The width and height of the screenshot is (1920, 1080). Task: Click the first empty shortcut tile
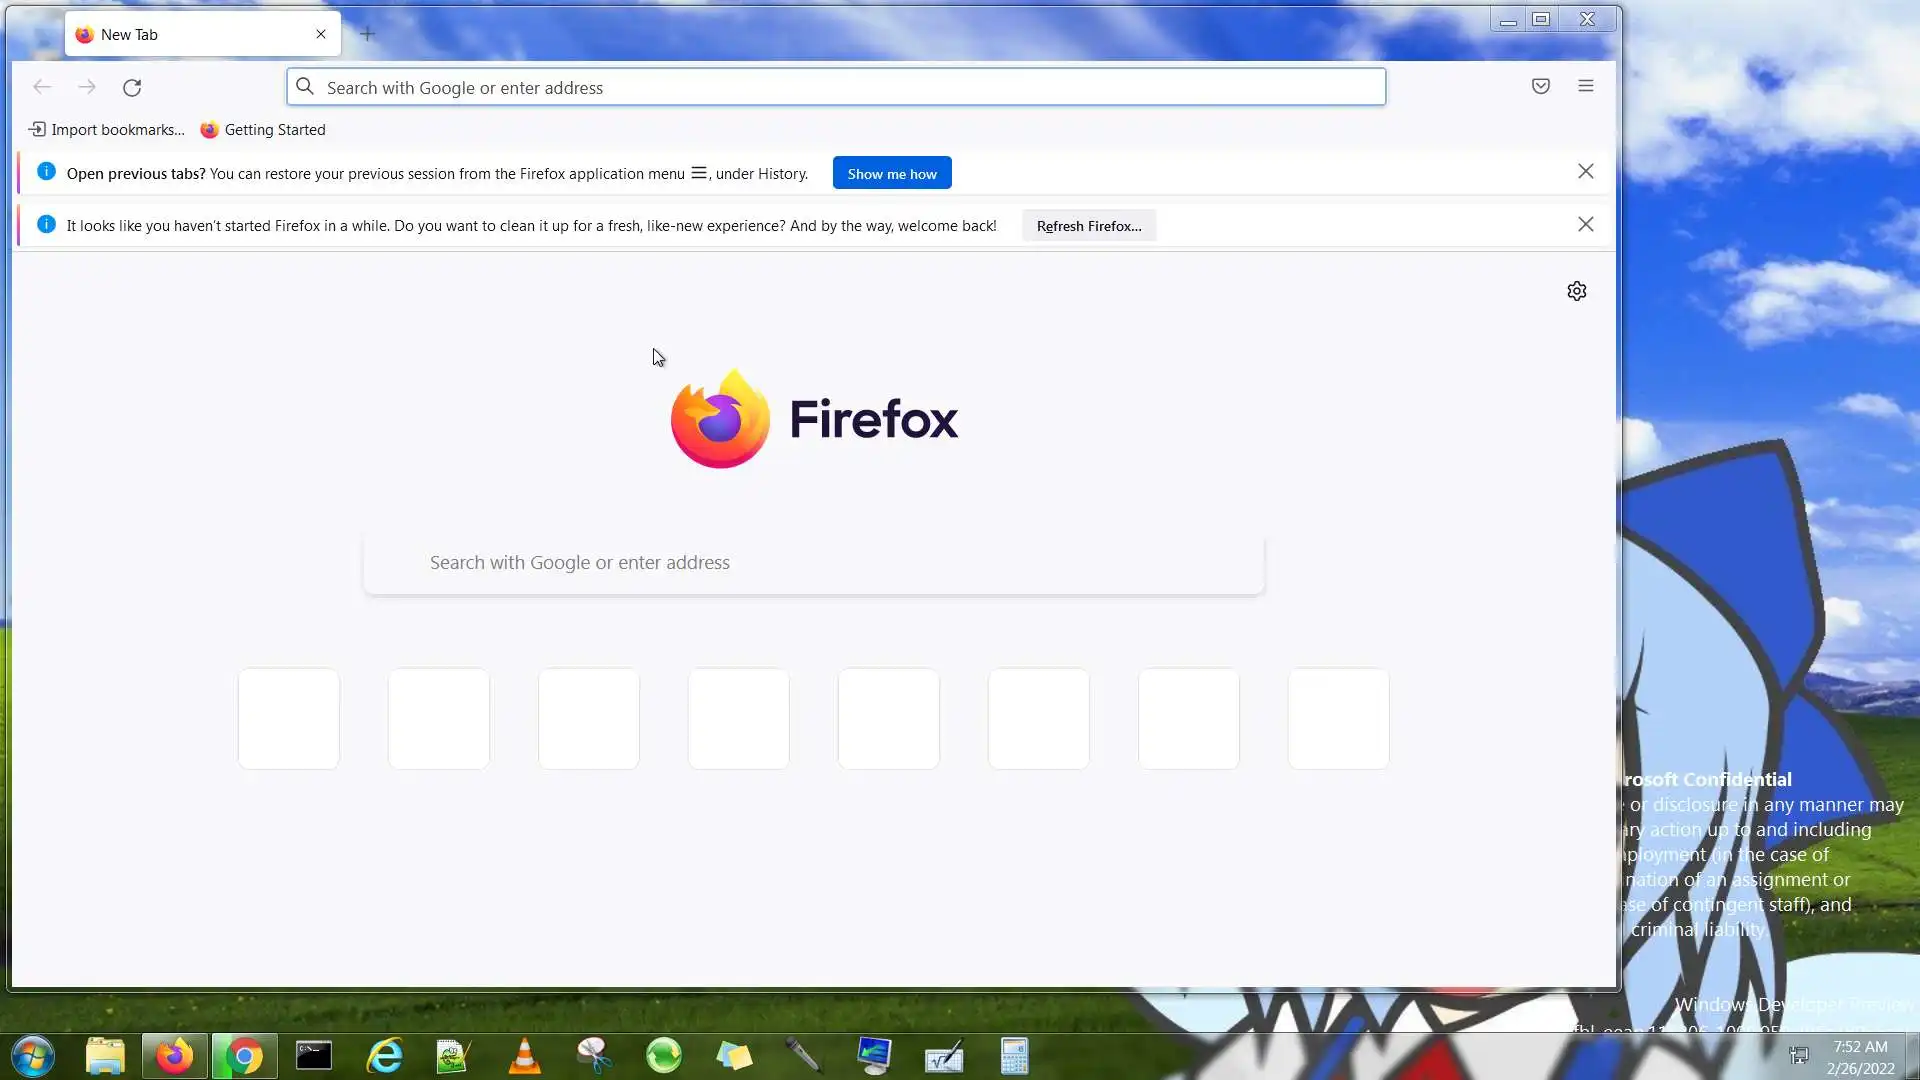click(x=289, y=719)
